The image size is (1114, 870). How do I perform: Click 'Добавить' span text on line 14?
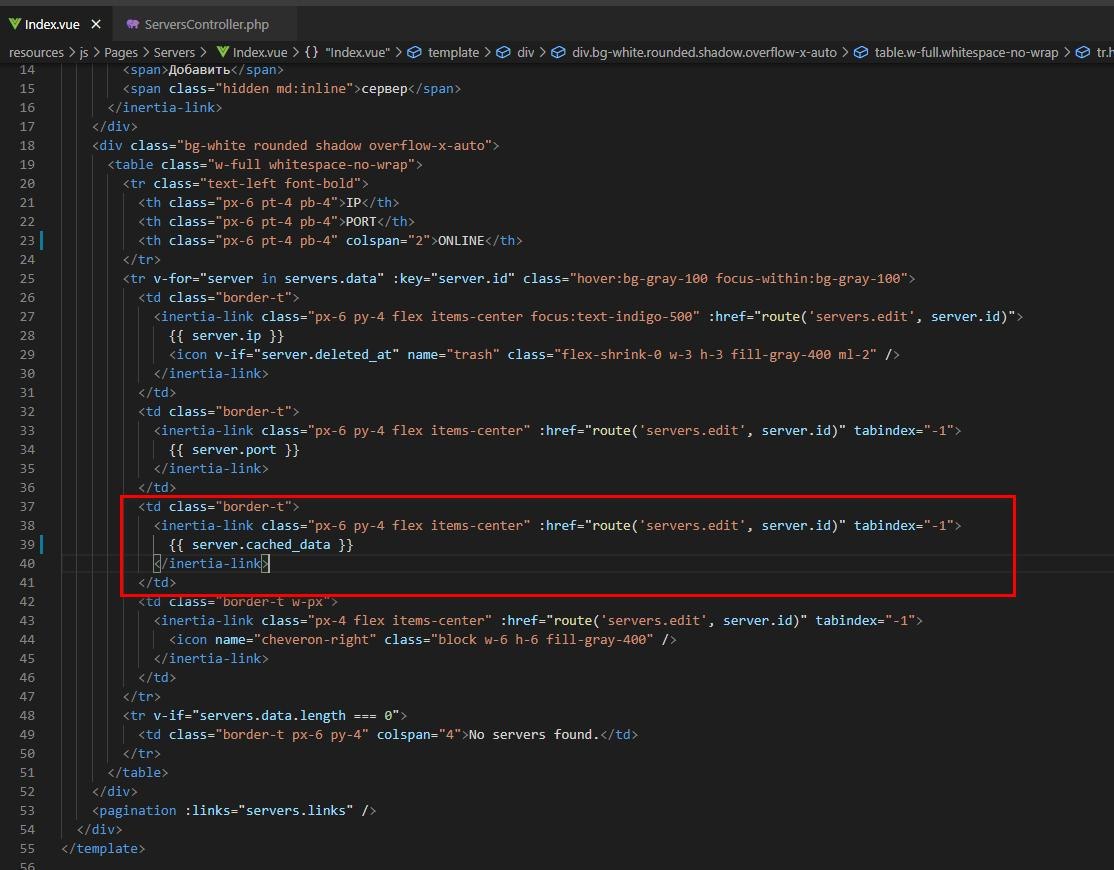click(x=200, y=70)
